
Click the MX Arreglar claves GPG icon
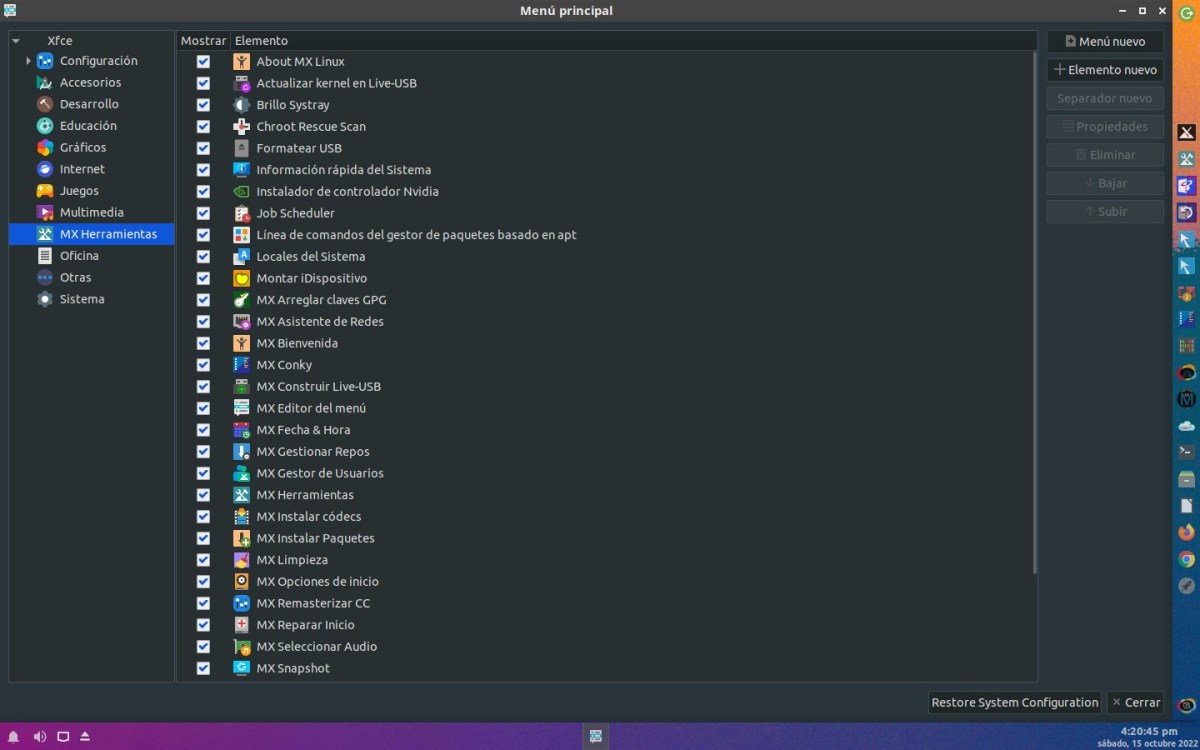(x=241, y=300)
